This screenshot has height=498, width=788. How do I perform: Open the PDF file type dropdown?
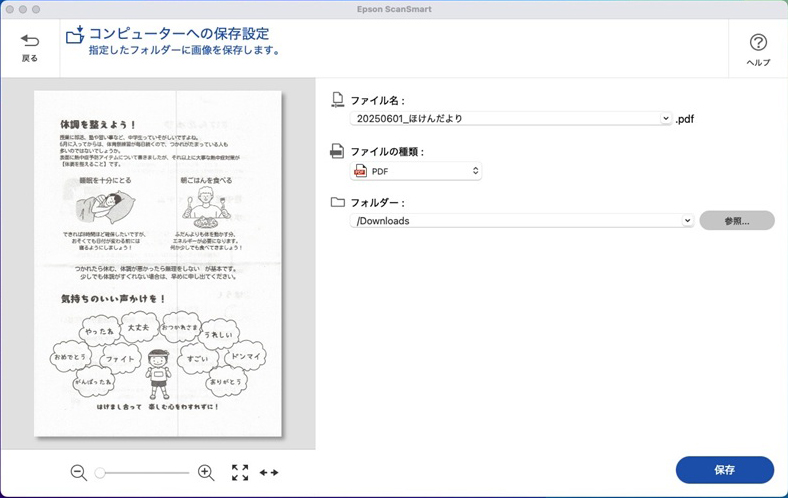coord(416,171)
